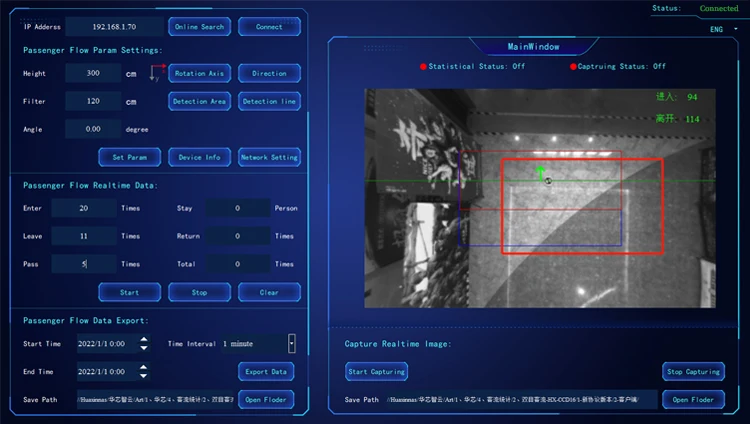This screenshot has height=424, width=750.
Task: Click the rotation axis indicator icon
Action: [x=157, y=72]
